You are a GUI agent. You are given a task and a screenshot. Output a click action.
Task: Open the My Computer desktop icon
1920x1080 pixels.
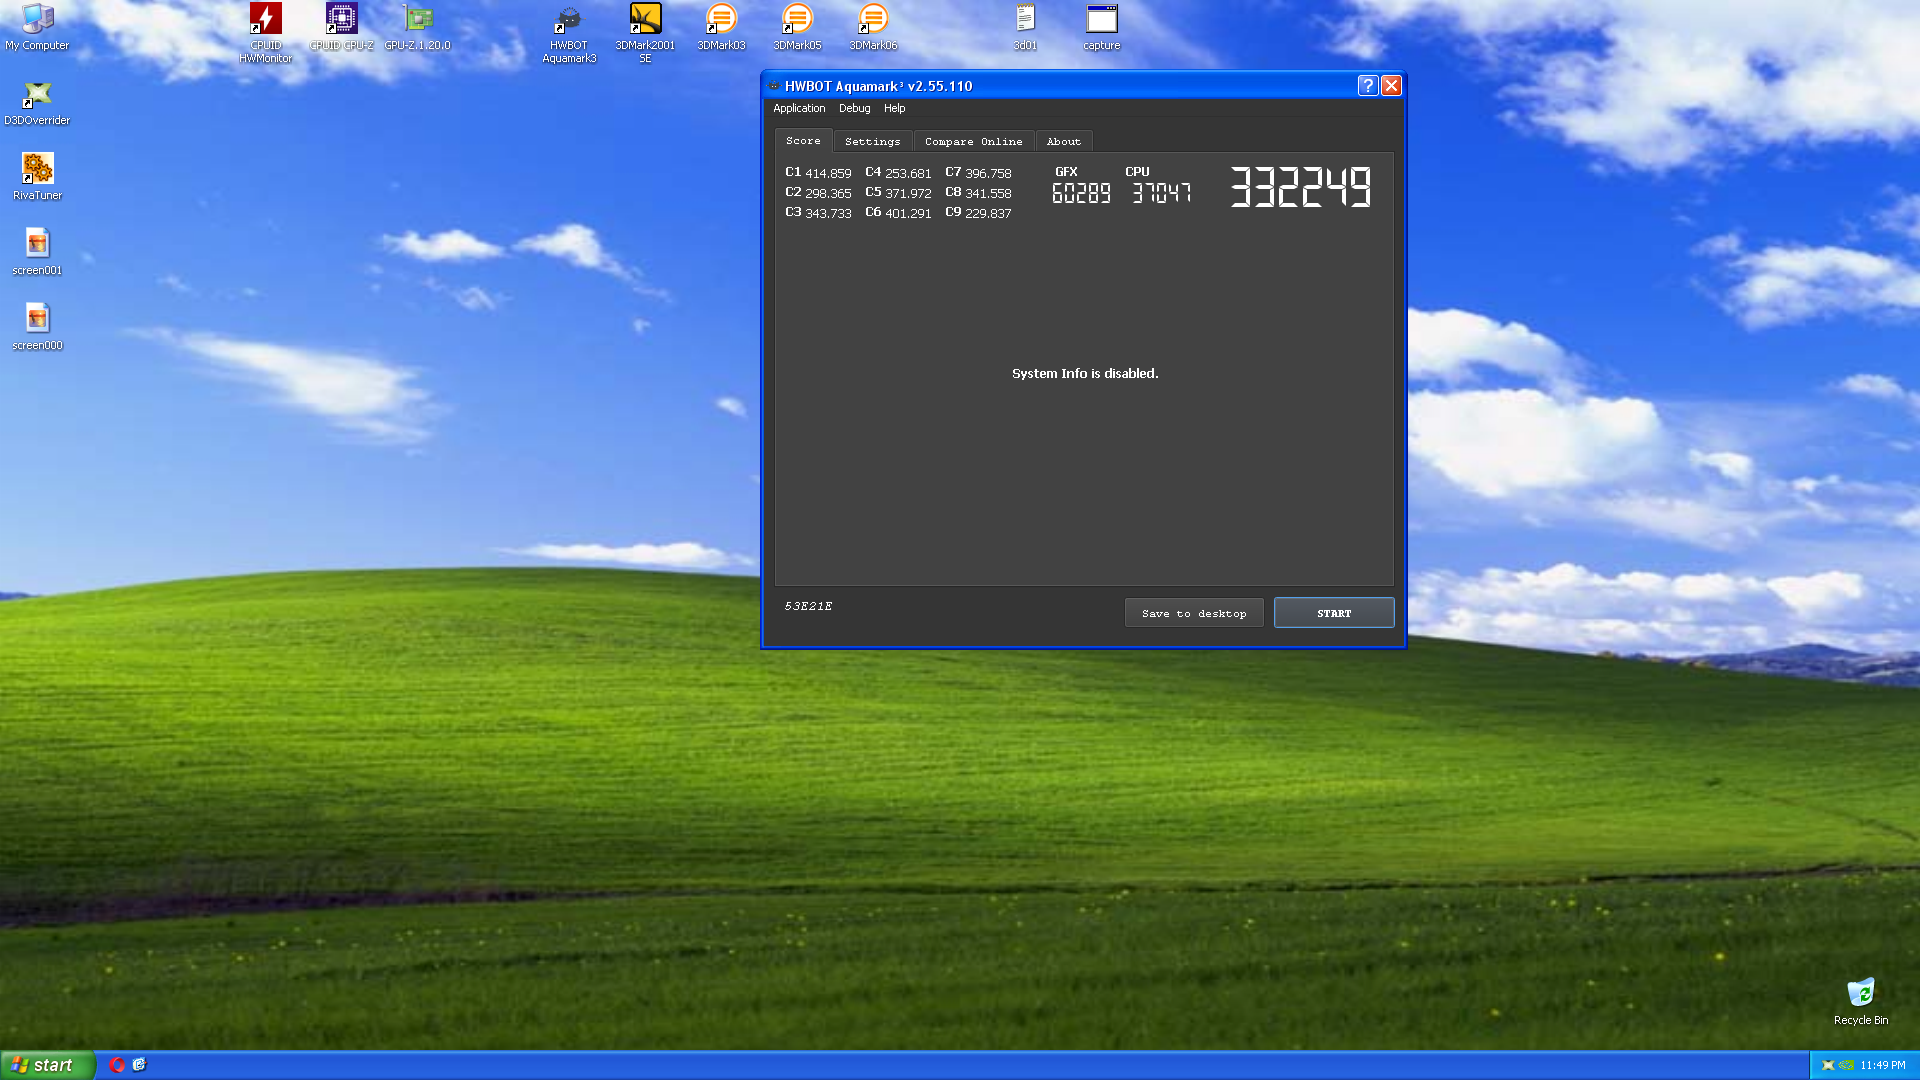point(37,27)
